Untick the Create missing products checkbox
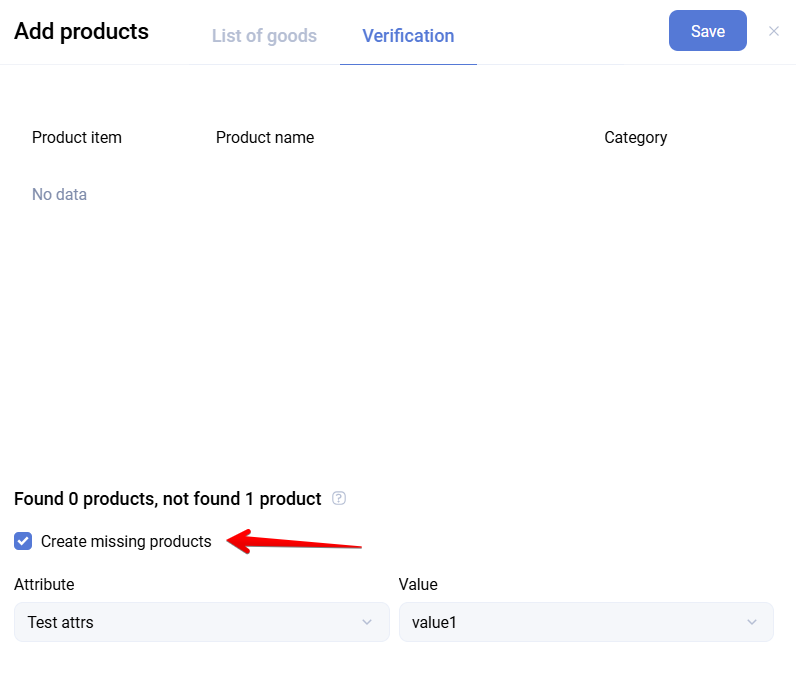This screenshot has height=677, width=796. click(x=23, y=541)
